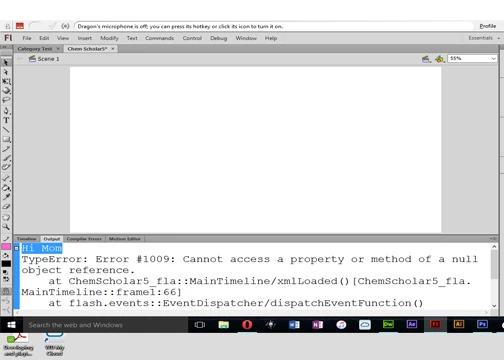Click the black fill color swatch

point(6,264)
